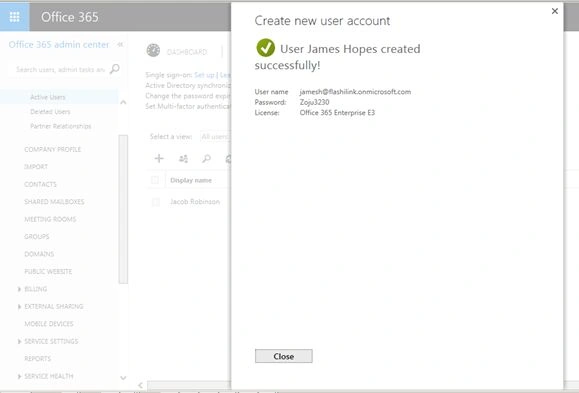Click the sidebar scroll down arrow
579x393 pixels.
[123, 377]
